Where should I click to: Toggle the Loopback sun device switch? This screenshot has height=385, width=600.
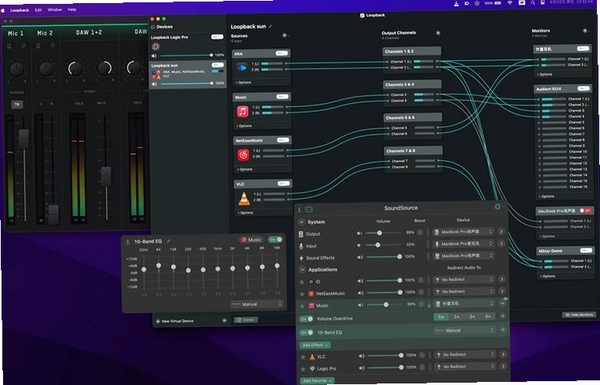(x=217, y=65)
